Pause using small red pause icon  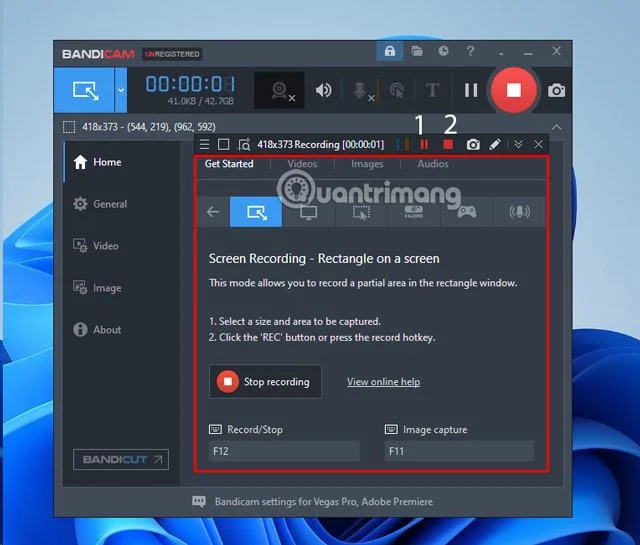(424, 145)
